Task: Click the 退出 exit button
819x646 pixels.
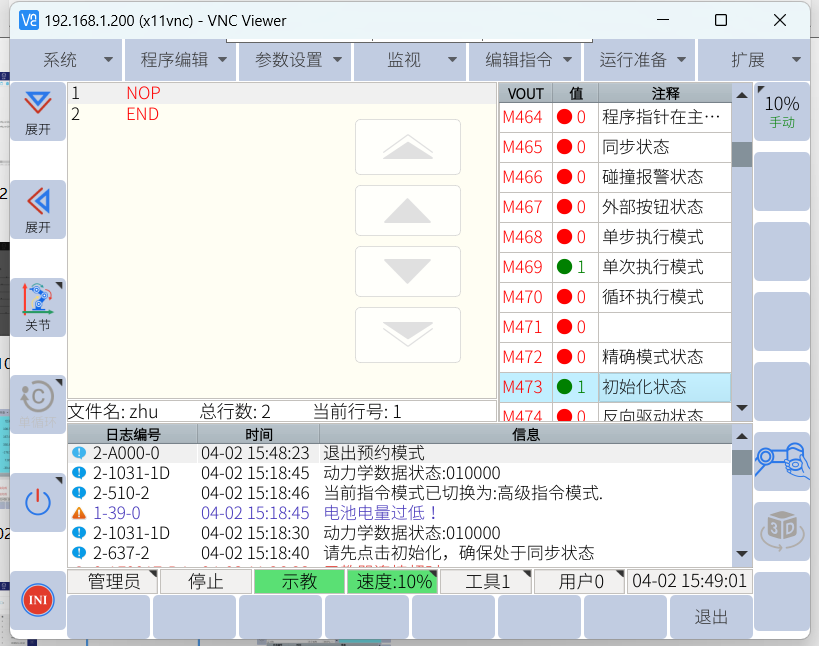Action: (711, 617)
